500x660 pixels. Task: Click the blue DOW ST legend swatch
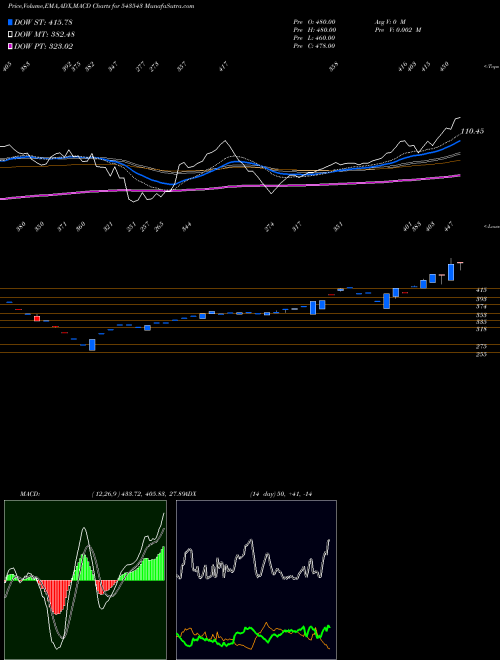[x=10, y=22]
